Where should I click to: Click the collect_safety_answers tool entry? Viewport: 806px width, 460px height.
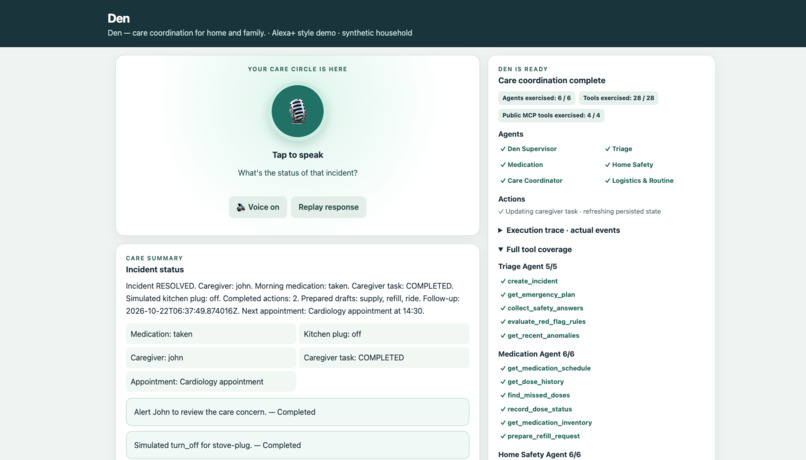tap(542, 308)
